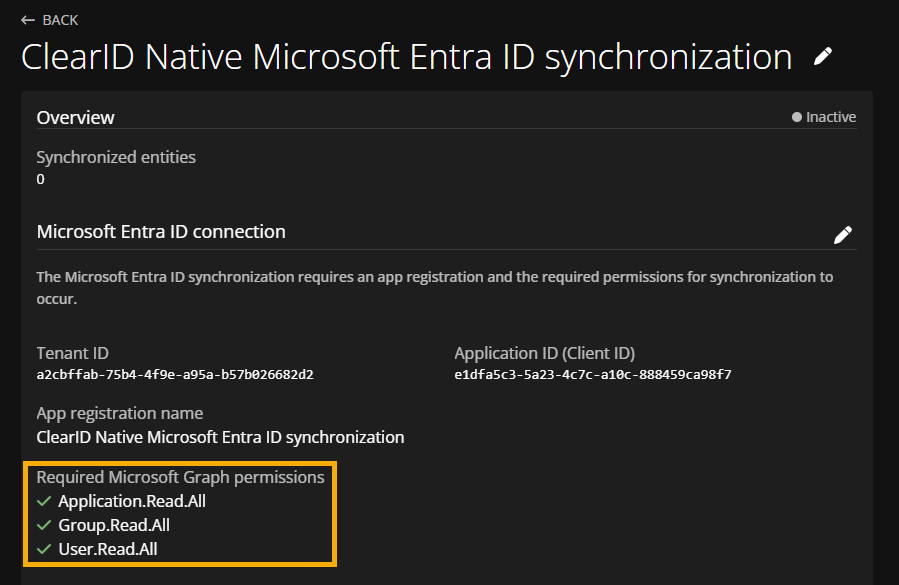Expand the Overview section header
The height and width of the screenshot is (585, 899).
click(75, 117)
